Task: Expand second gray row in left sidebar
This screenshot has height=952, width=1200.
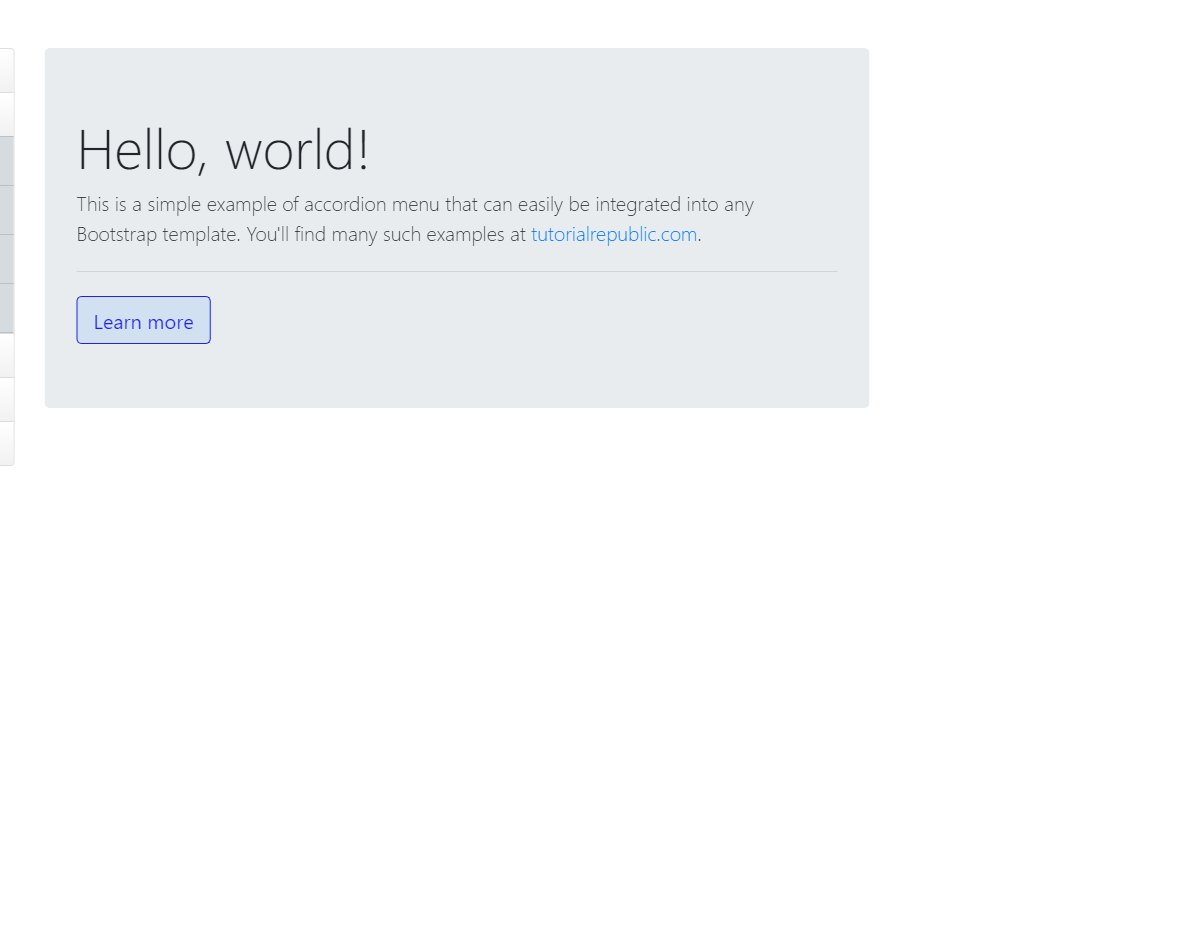Action: pyautogui.click(x=6, y=210)
